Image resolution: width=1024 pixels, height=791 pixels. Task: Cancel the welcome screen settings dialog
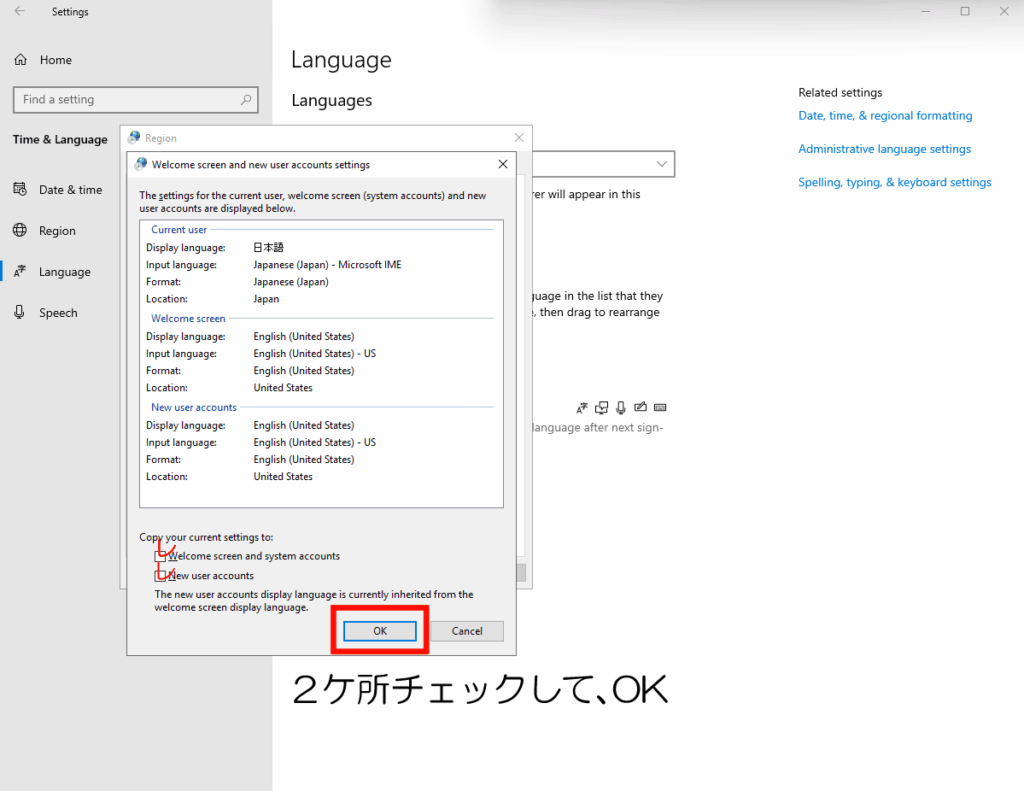tap(467, 631)
